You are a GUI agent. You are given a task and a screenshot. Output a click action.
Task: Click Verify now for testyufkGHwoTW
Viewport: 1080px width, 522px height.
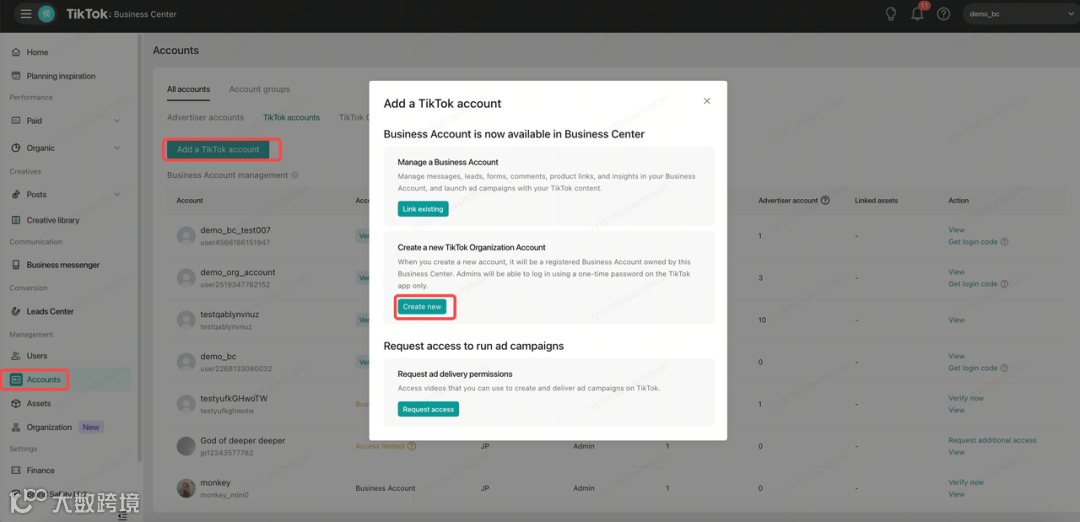pos(966,398)
